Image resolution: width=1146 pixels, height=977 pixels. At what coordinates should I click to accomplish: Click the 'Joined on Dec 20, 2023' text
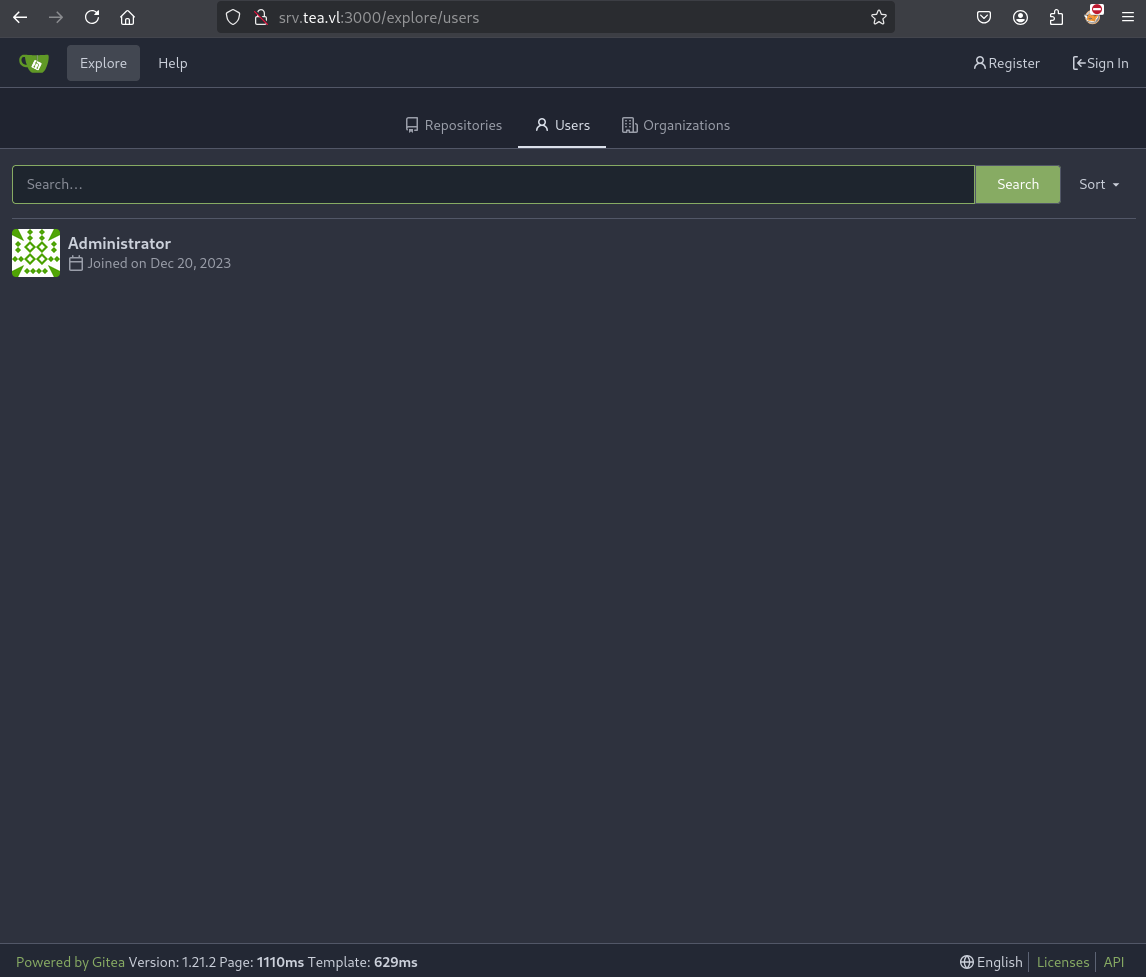159,263
